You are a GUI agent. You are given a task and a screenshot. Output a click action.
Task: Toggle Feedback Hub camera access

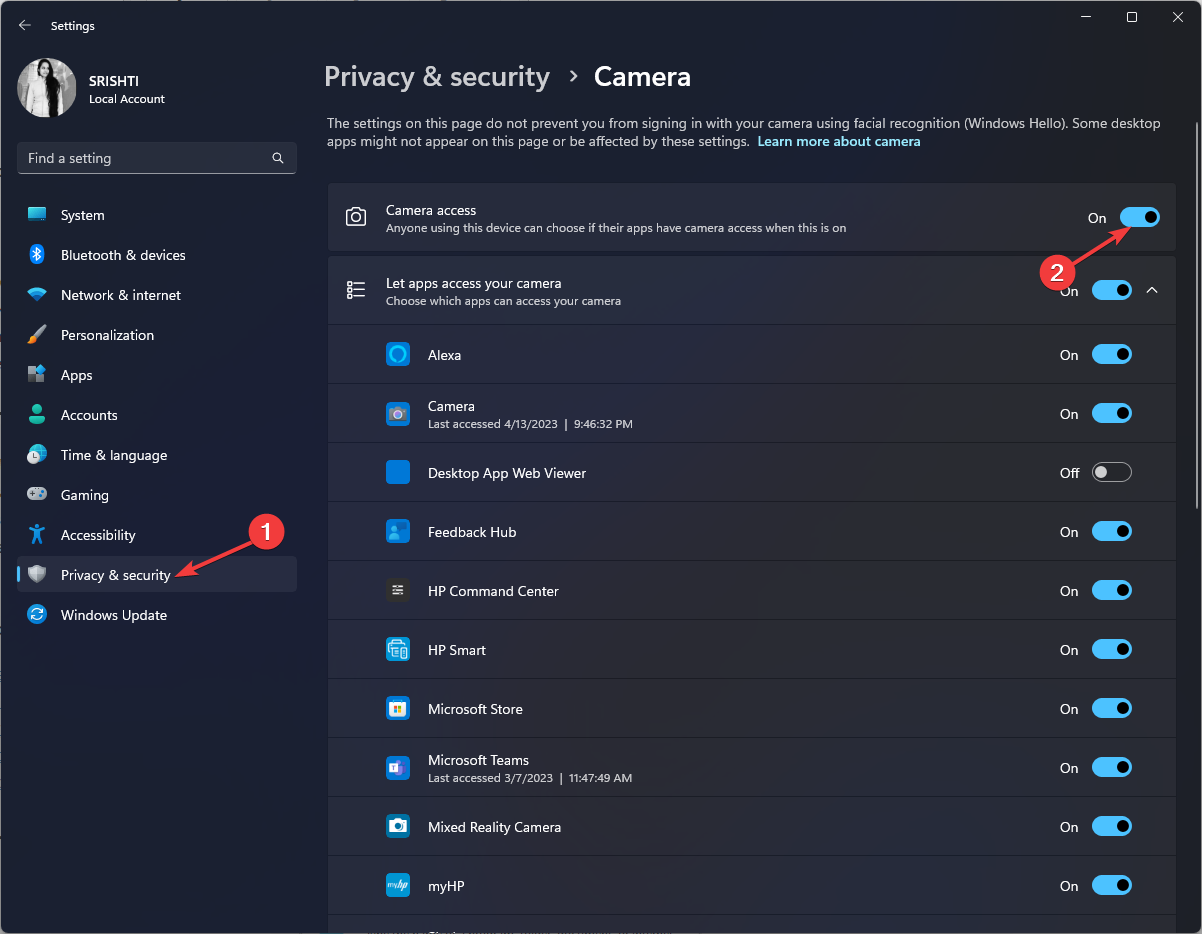click(x=1112, y=531)
